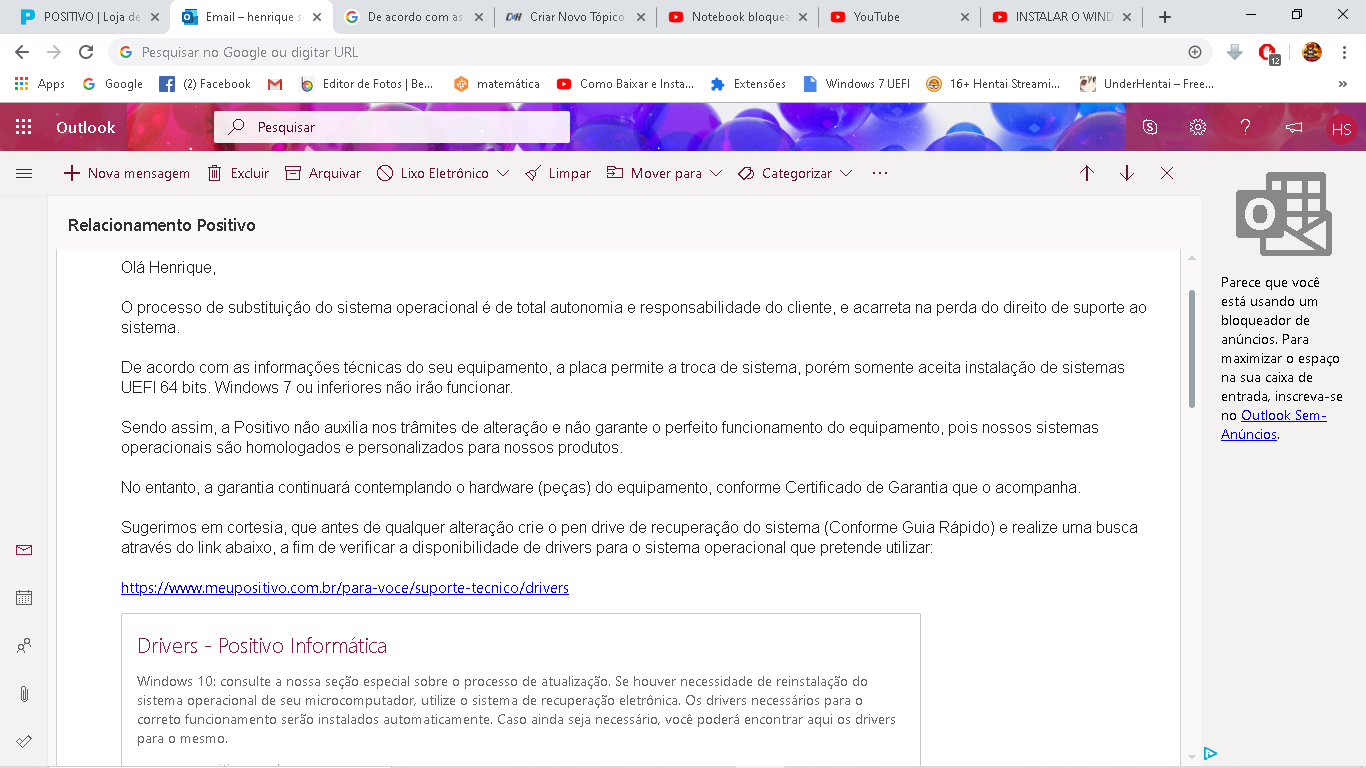Show more bookmarks with the chevron
Image resolution: width=1366 pixels, height=768 pixels.
tap(1343, 84)
